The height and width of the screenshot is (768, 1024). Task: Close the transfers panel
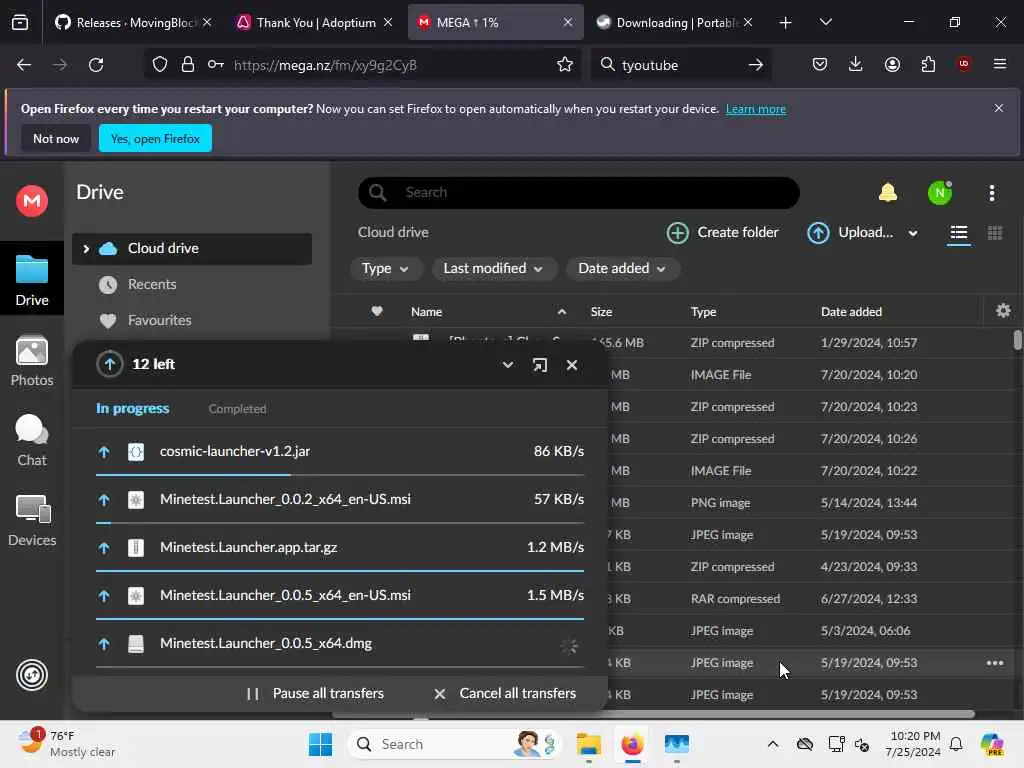pyautogui.click(x=571, y=365)
